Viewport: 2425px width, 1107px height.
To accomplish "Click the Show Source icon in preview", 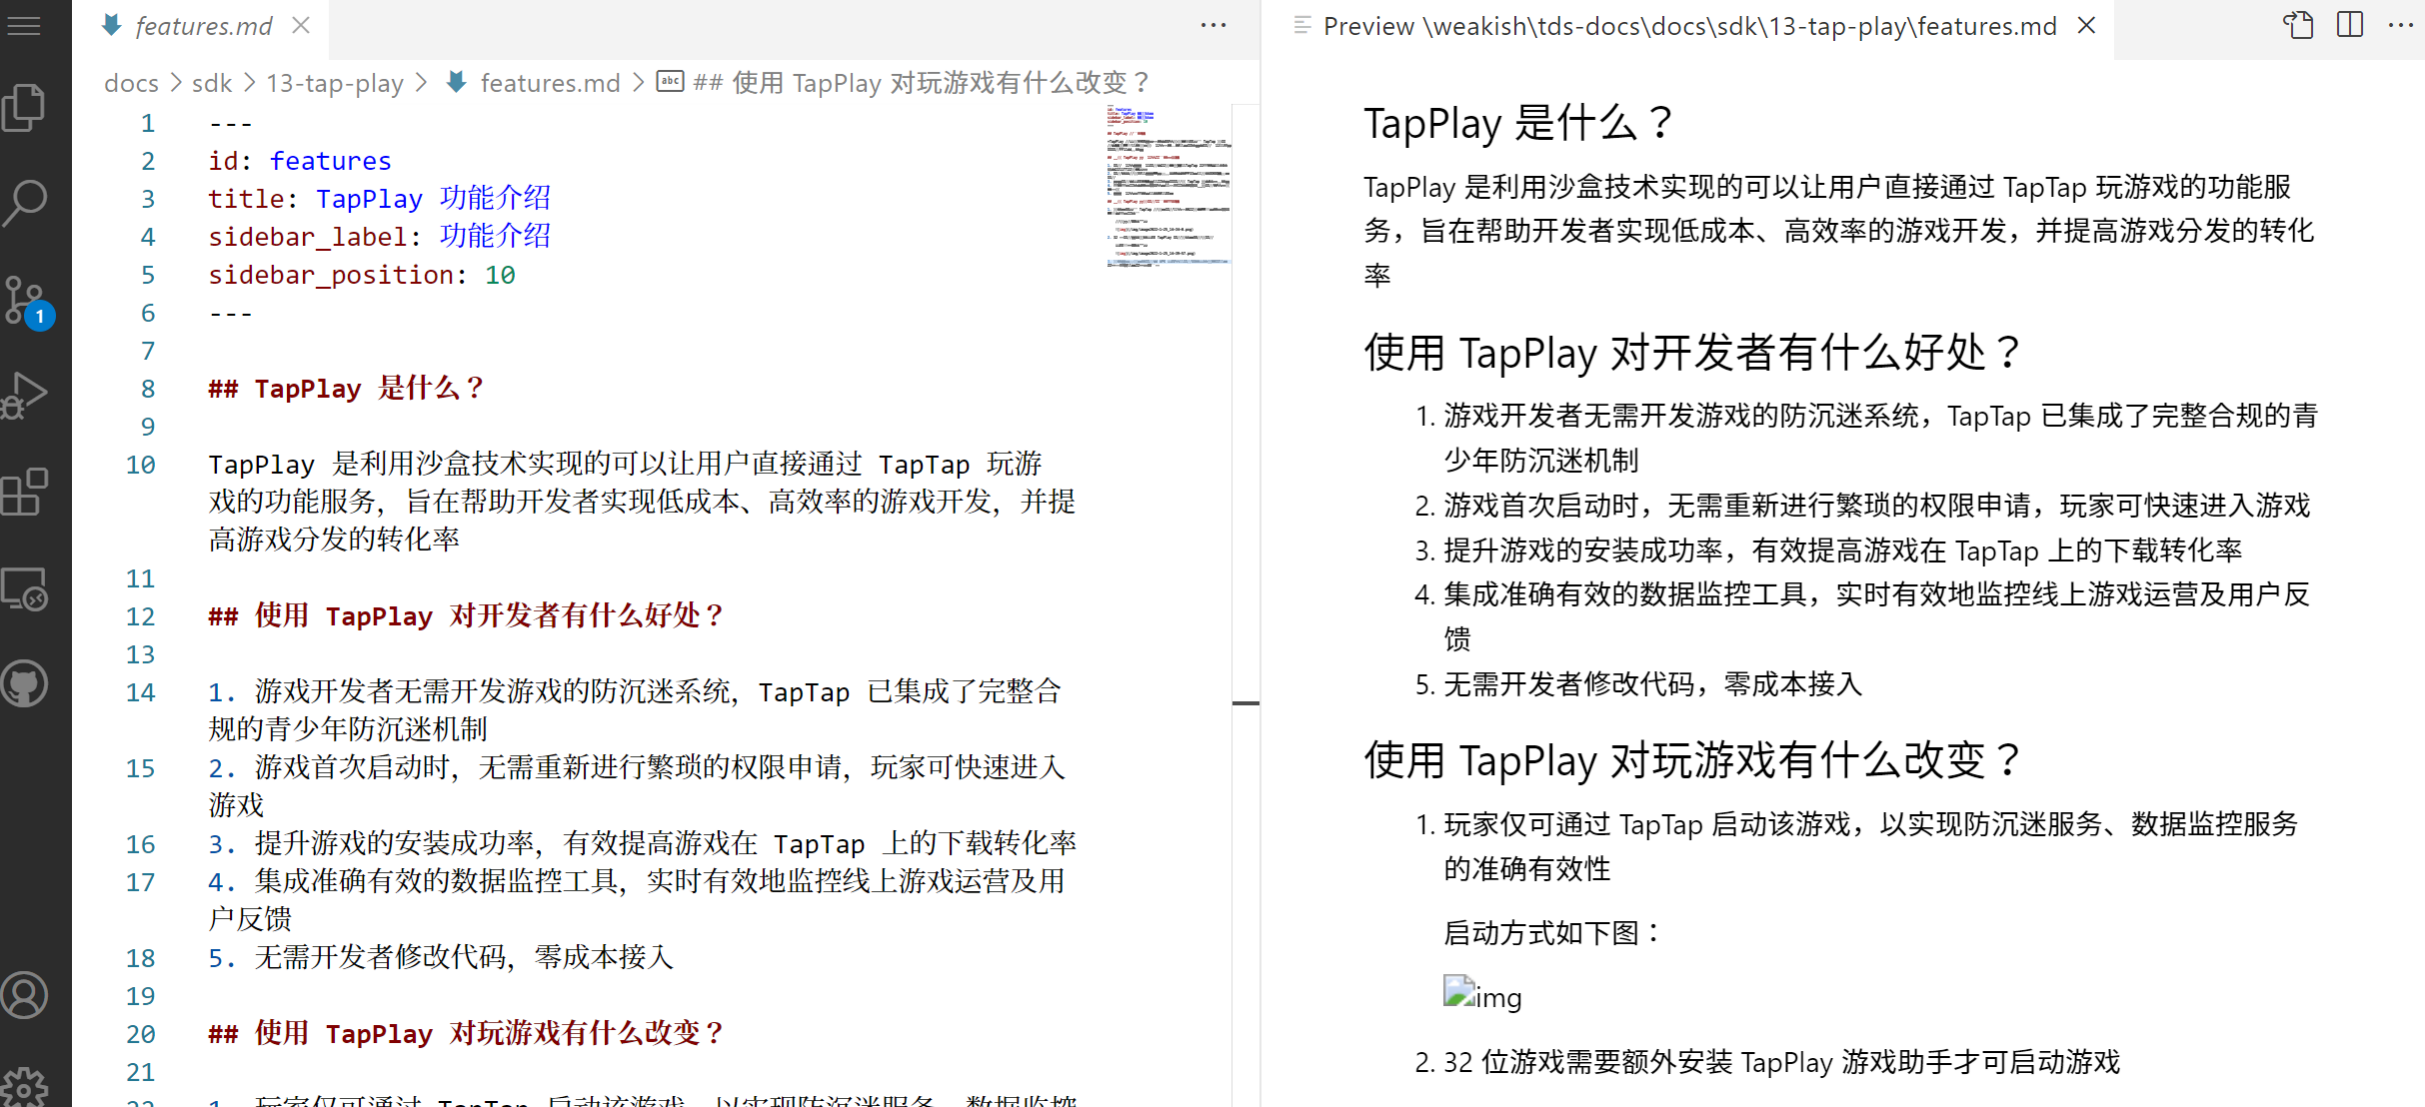I will coord(2299,26).
